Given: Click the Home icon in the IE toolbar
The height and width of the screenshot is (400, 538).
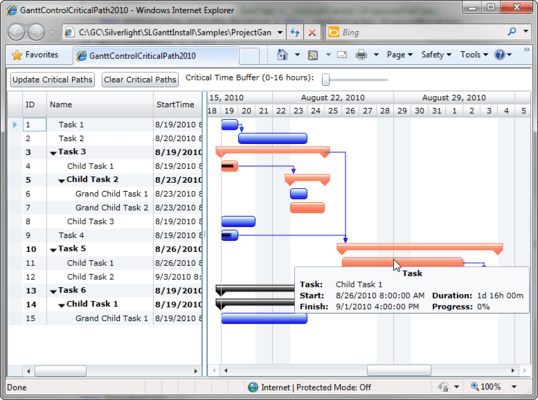Looking at the screenshot, I should tap(282, 55).
